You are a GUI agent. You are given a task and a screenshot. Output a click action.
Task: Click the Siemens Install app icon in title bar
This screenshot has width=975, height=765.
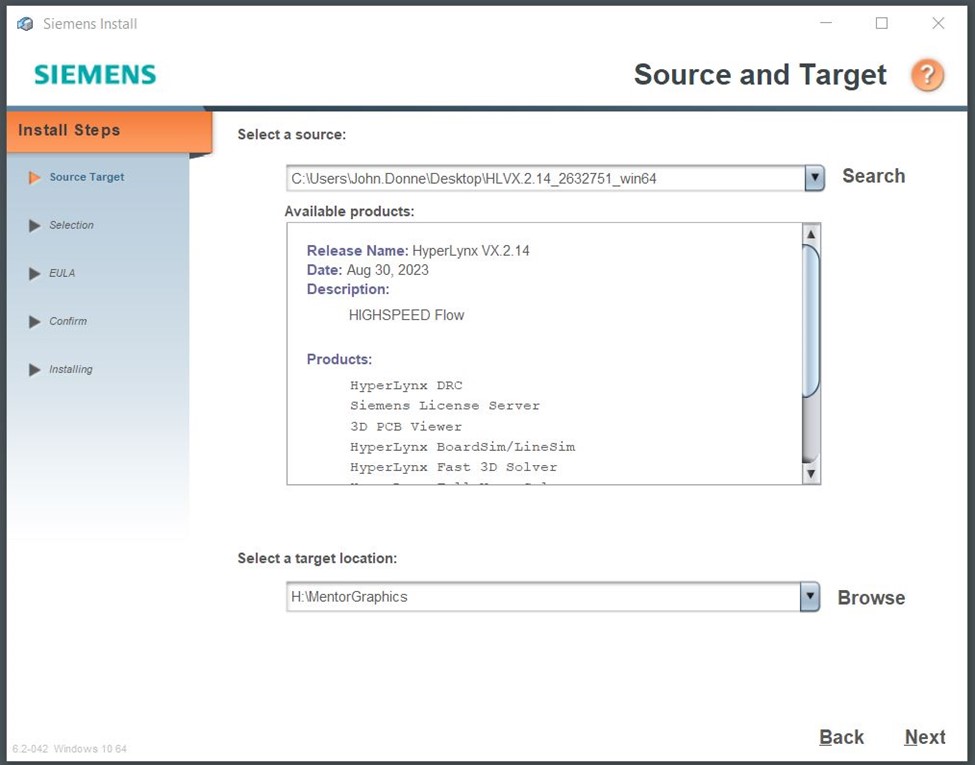[25, 24]
